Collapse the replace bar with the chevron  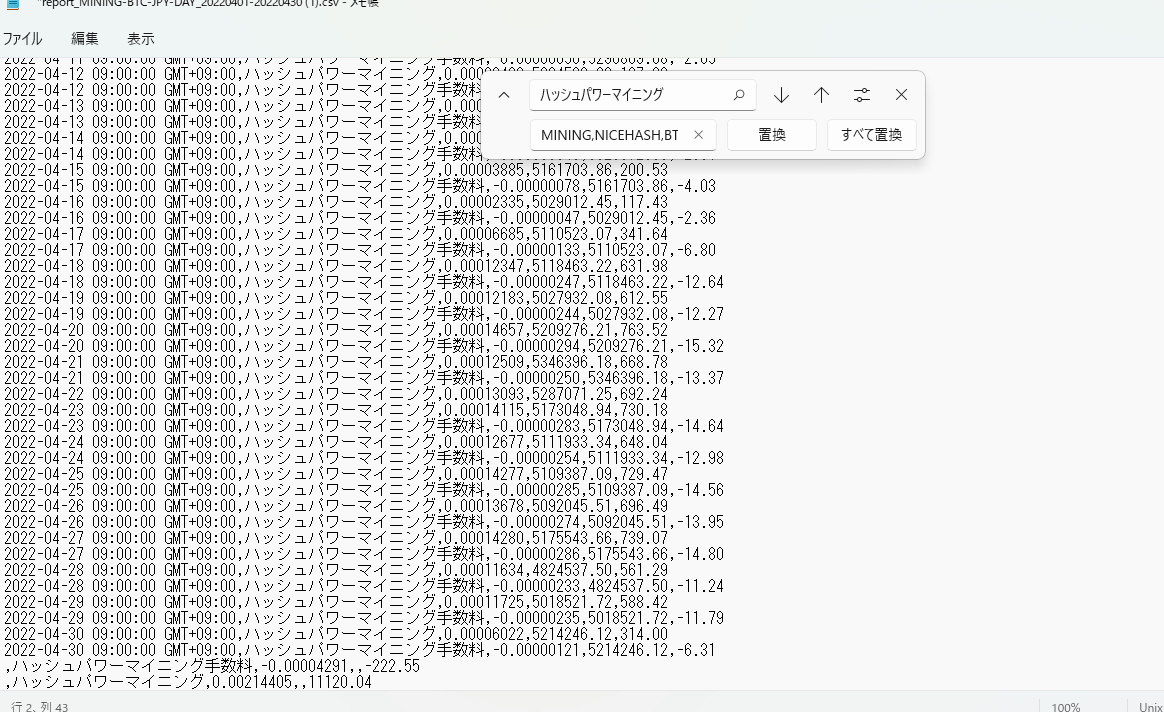pos(504,95)
